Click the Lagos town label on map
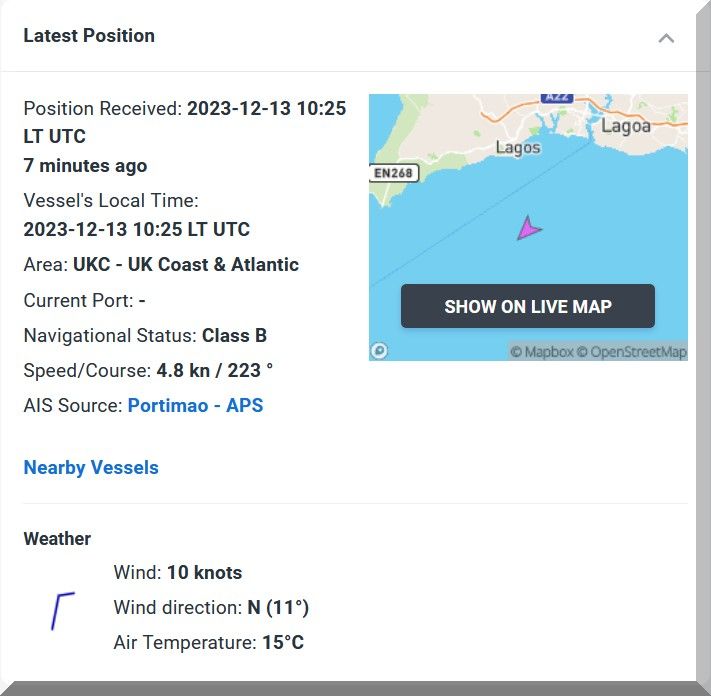The image size is (711, 696). 518,148
